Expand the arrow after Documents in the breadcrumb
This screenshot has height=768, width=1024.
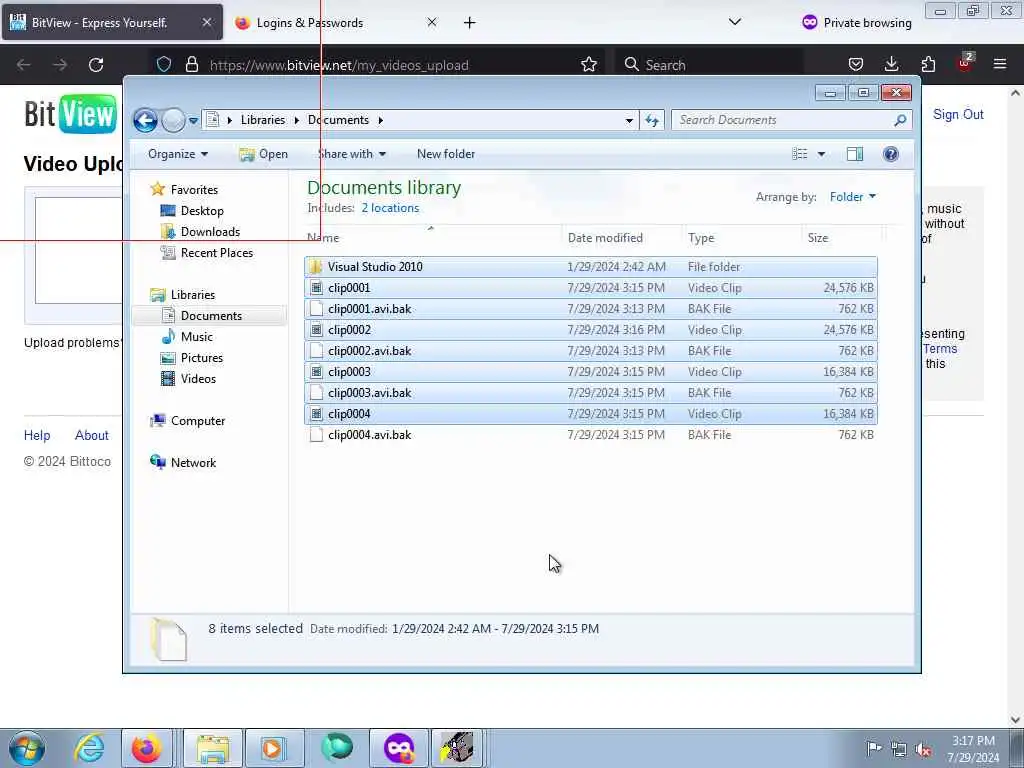[x=380, y=120]
